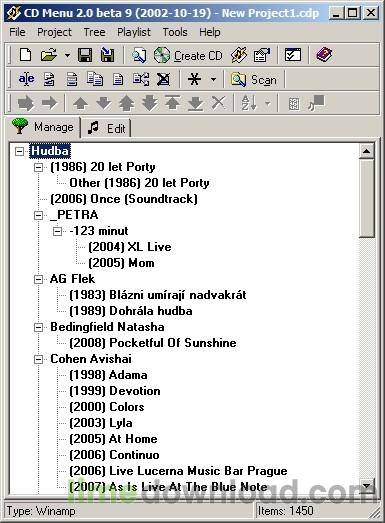Click the Open project folder icon
The image size is (385, 523).
click(x=49, y=55)
